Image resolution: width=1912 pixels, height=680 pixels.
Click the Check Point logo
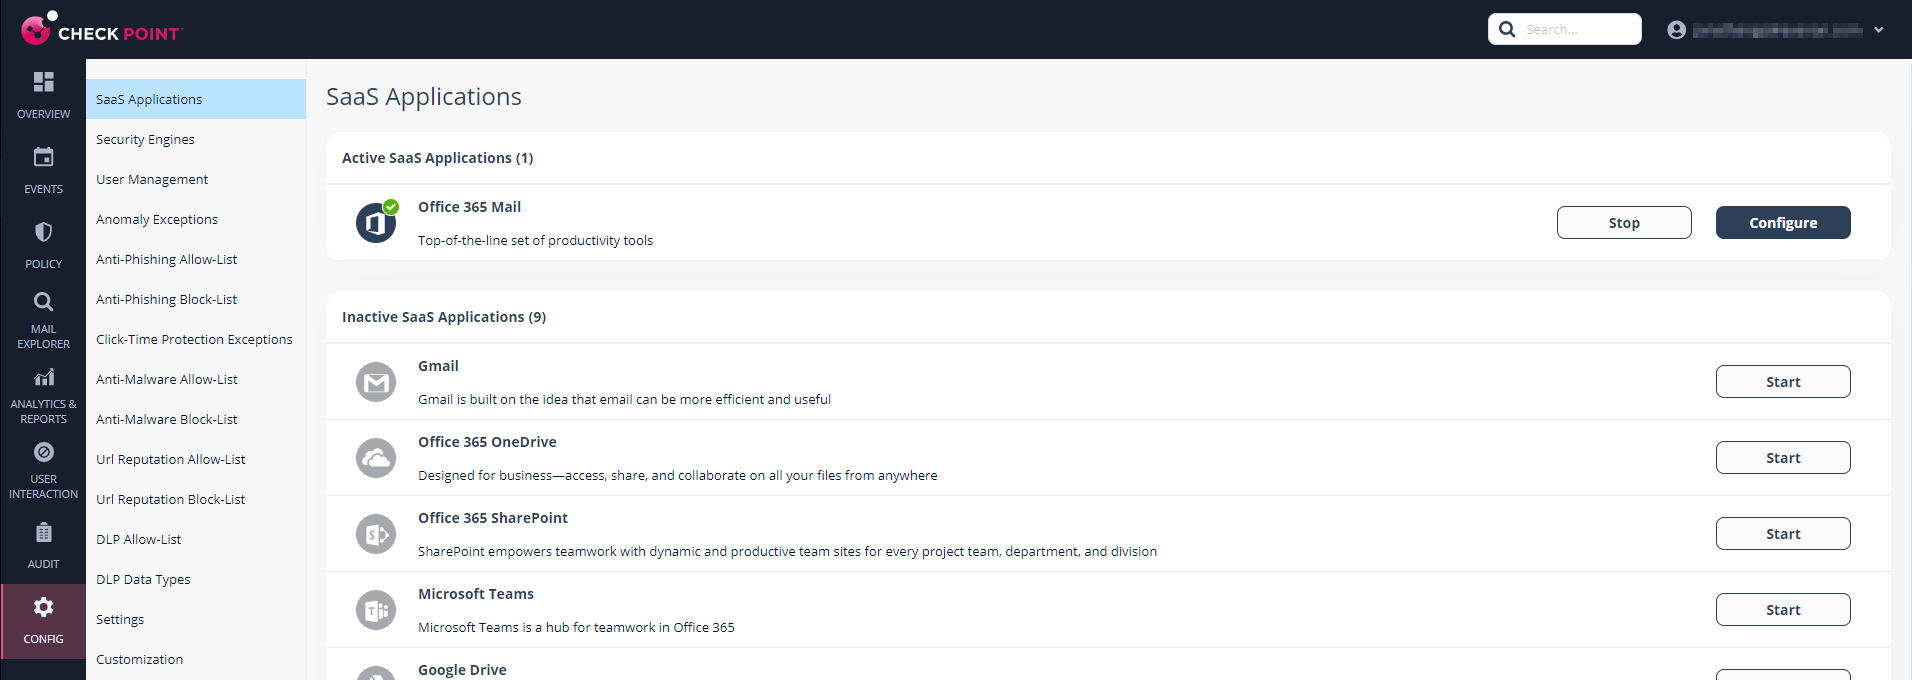[101, 29]
